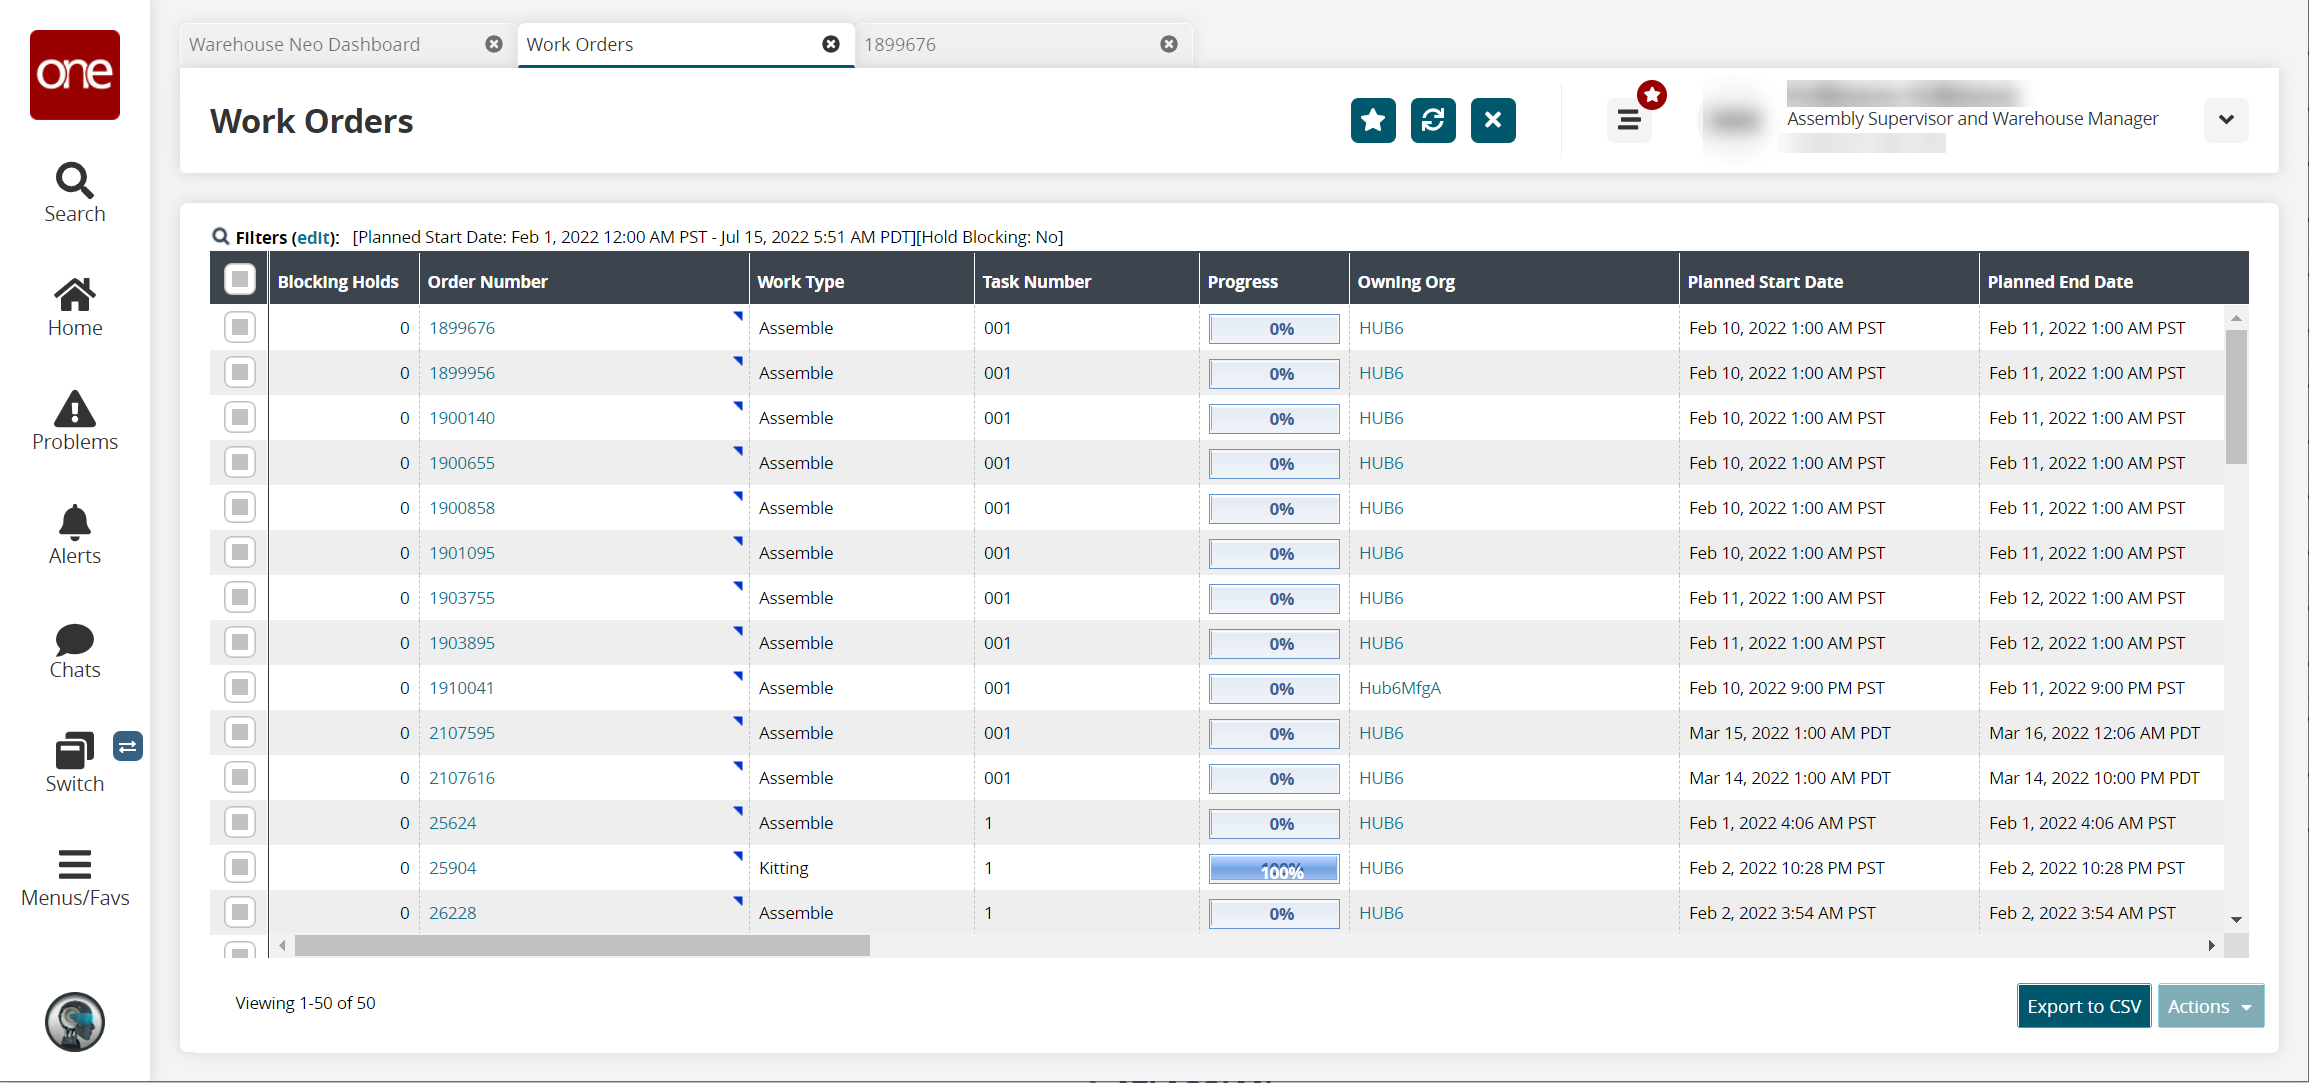2309x1083 pixels.
Task: Check the box for order 1899676
Action: click(x=240, y=327)
